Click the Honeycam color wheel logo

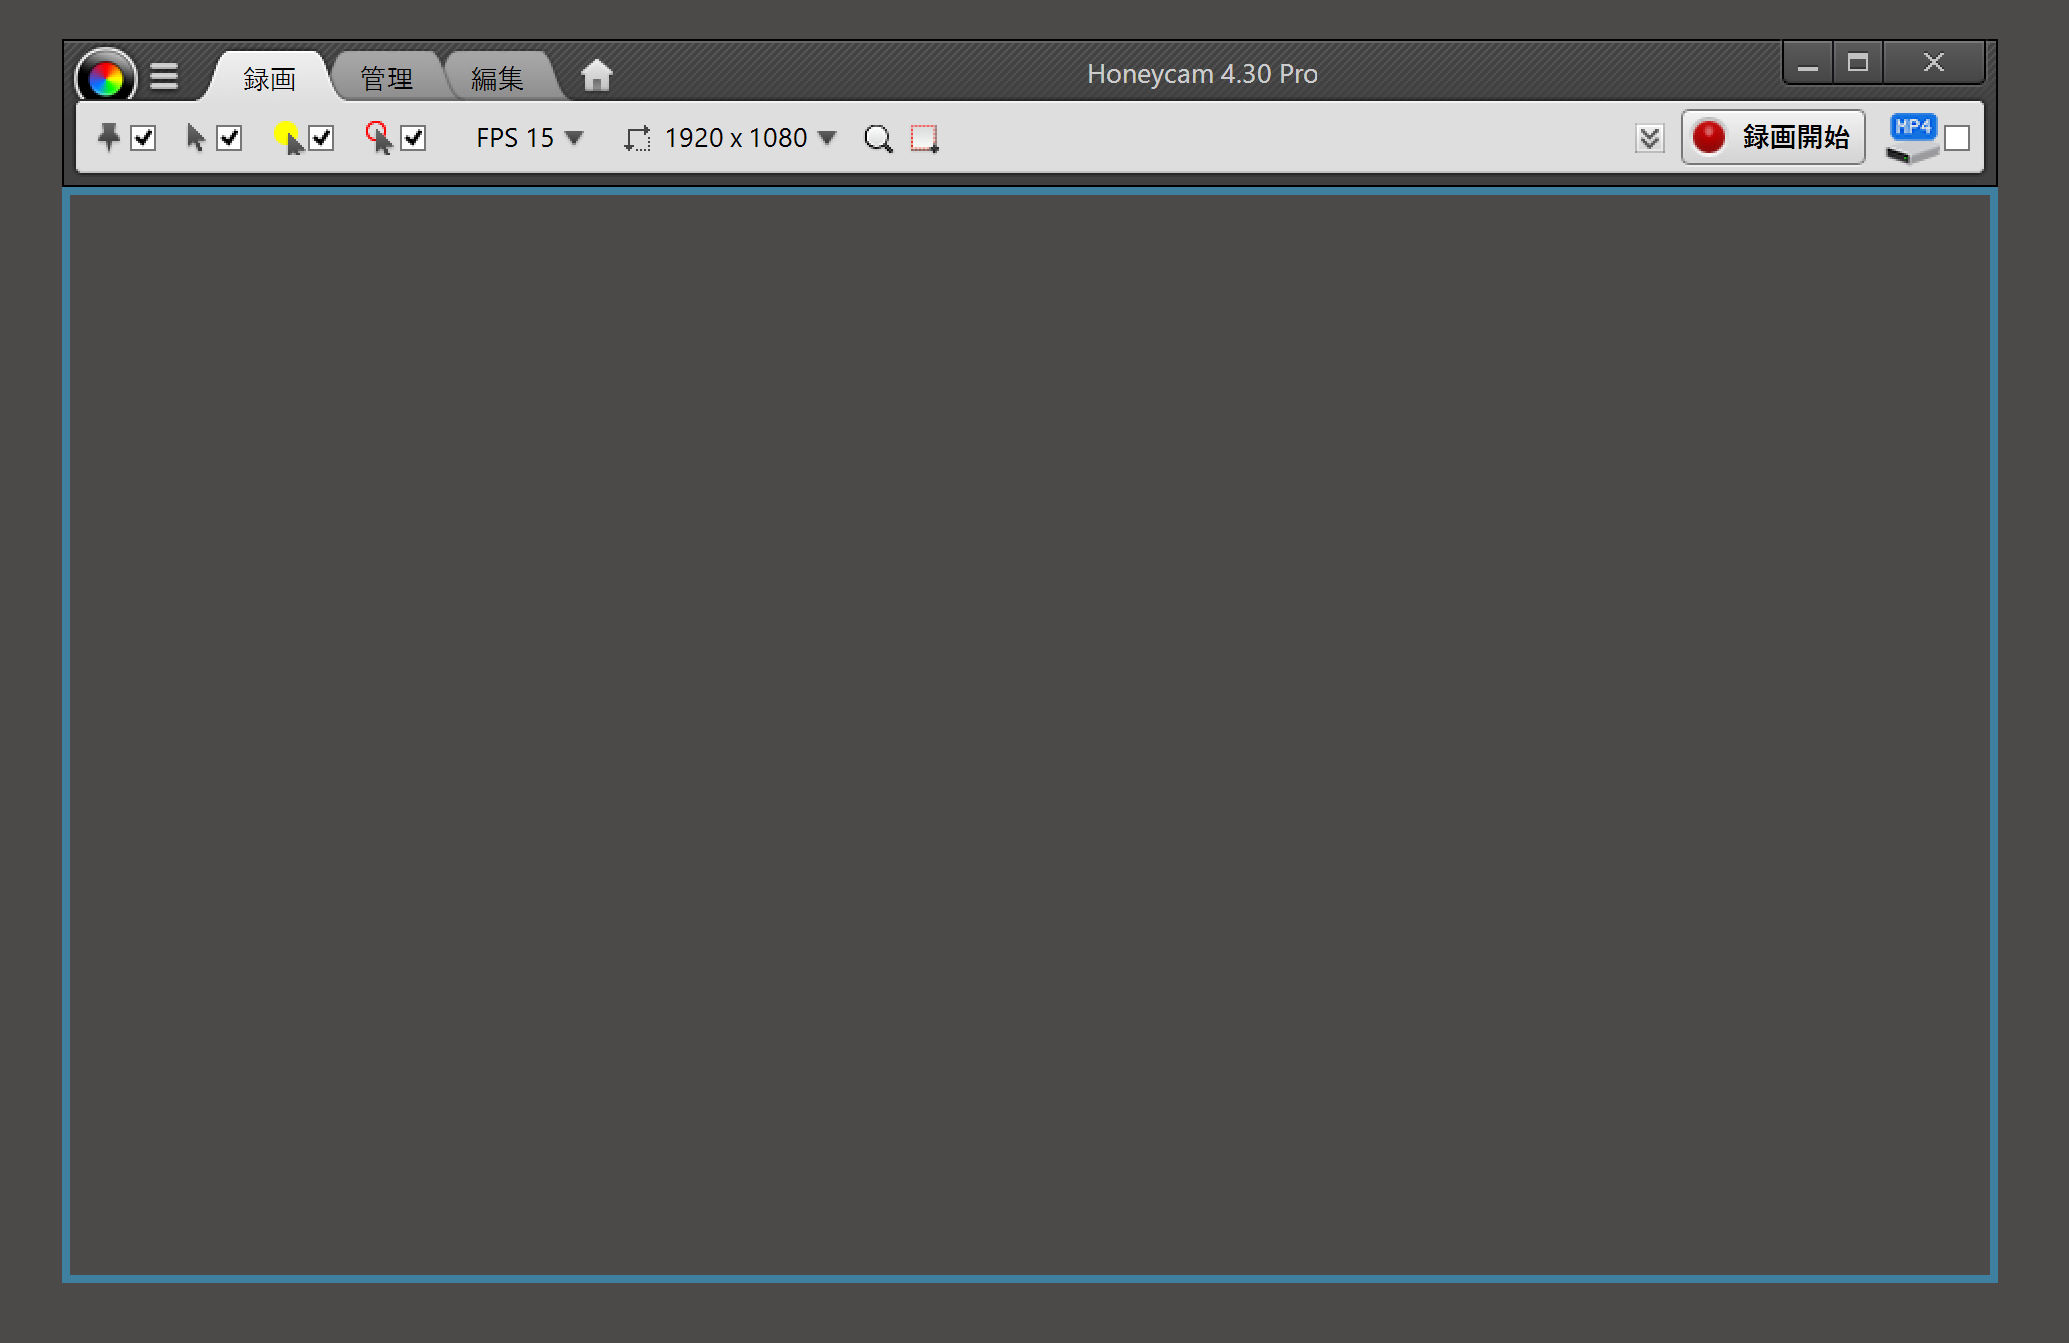[105, 77]
